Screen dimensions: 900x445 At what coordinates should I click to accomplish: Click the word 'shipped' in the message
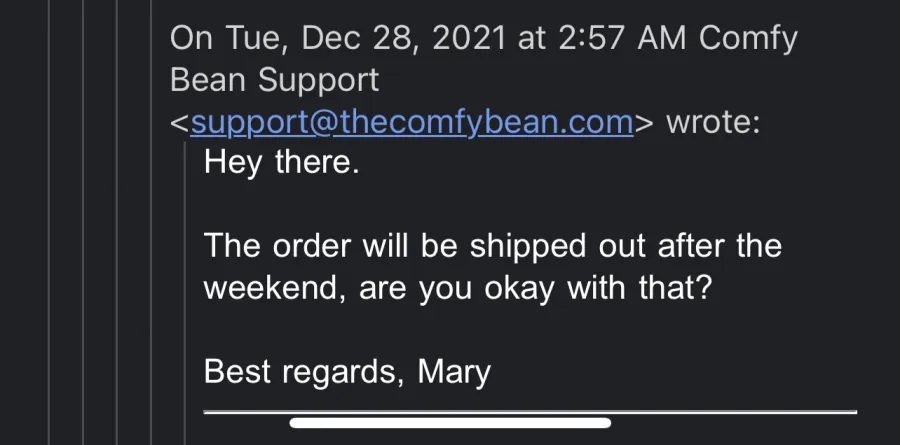click(x=528, y=246)
